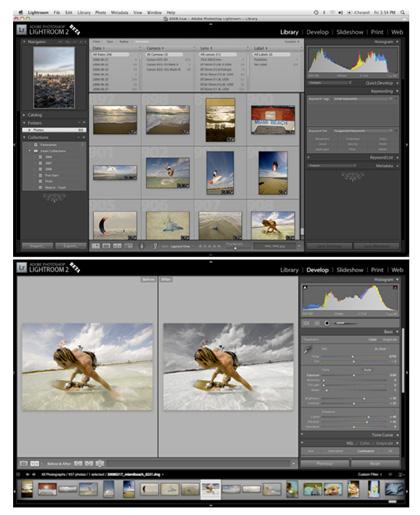Toggle highlight clipping indicator in Develop histogram
Screen dimensions: 420x515
pyautogui.click(x=395, y=287)
